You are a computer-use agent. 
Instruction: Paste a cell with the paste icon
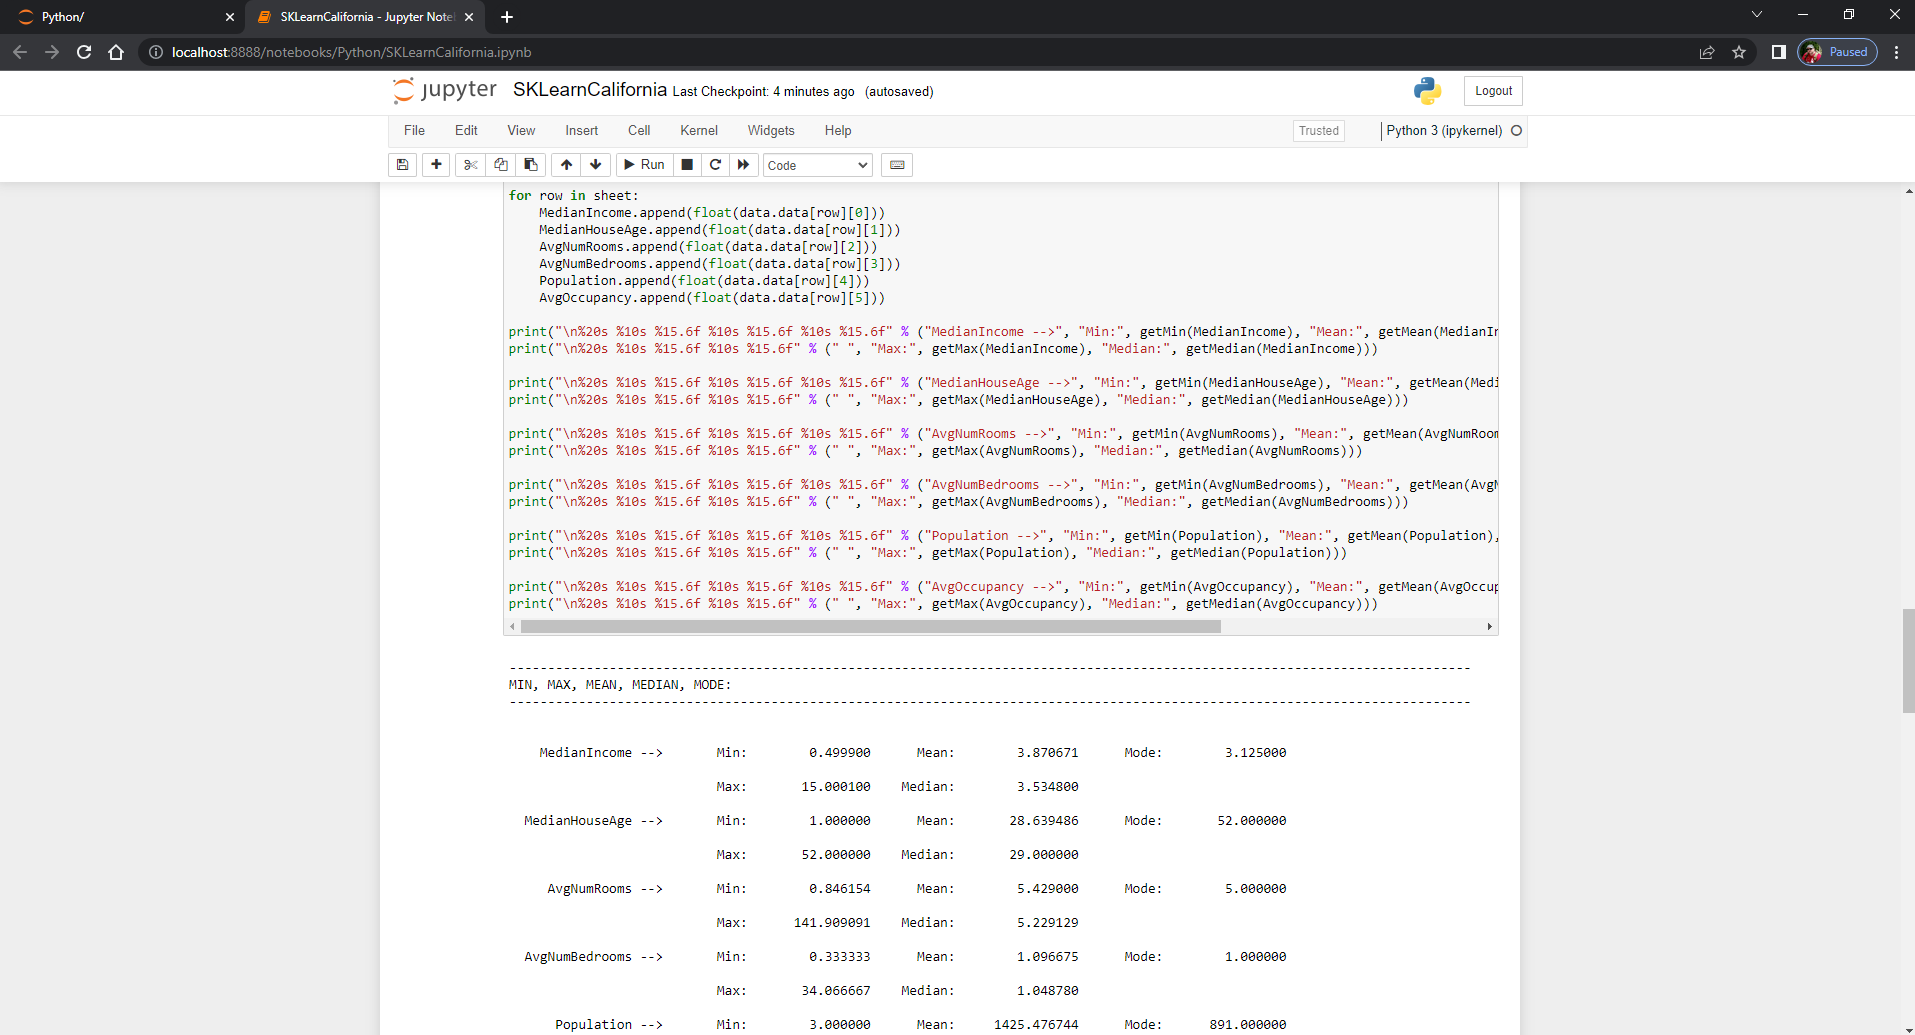pyautogui.click(x=530, y=164)
